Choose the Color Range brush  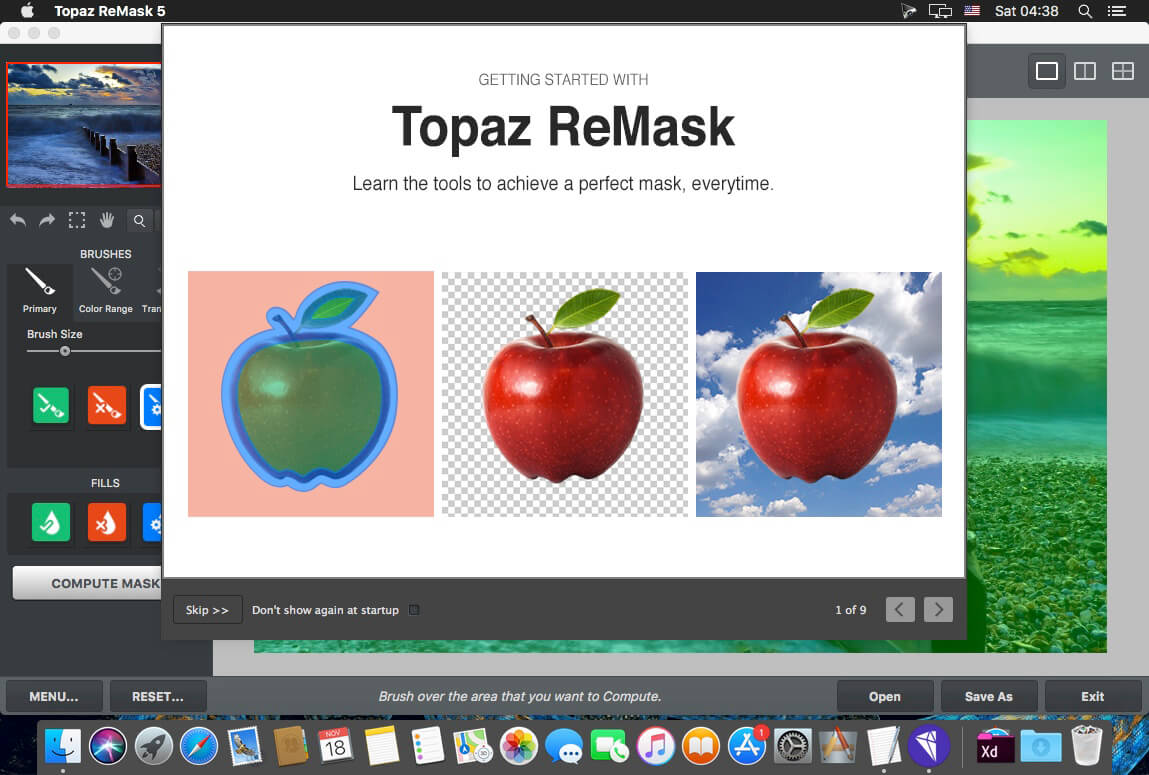[106, 291]
